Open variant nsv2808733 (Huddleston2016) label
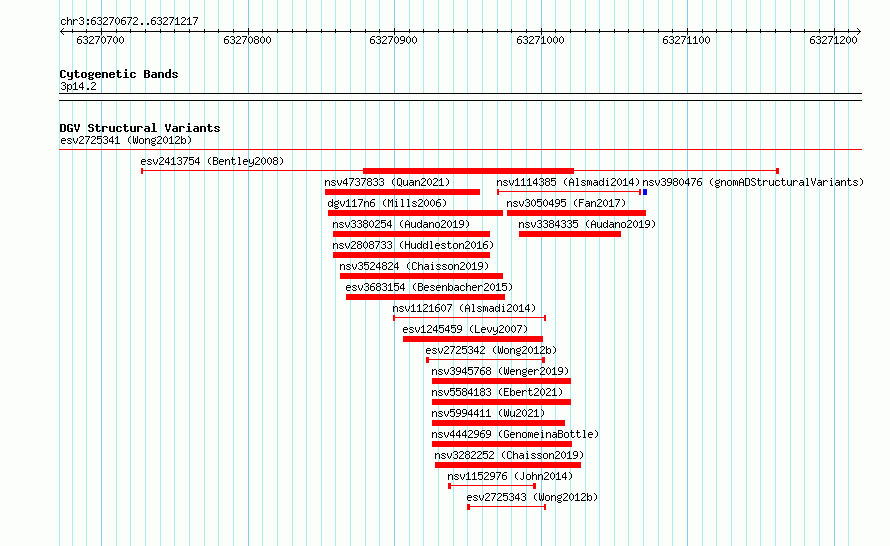 (413, 245)
